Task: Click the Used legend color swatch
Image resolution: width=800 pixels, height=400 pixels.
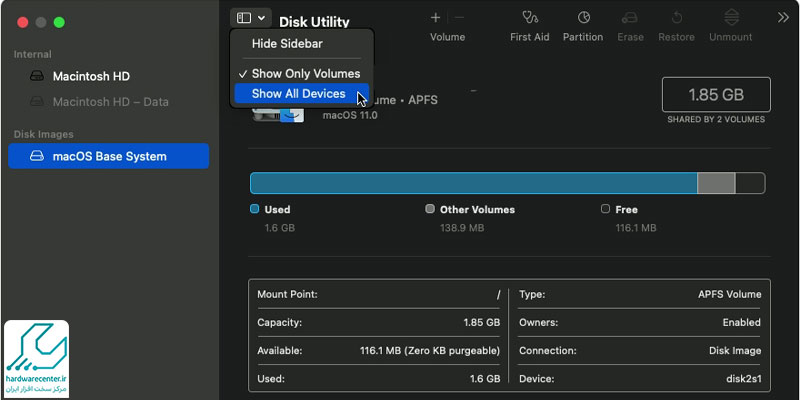Action: (255, 209)
